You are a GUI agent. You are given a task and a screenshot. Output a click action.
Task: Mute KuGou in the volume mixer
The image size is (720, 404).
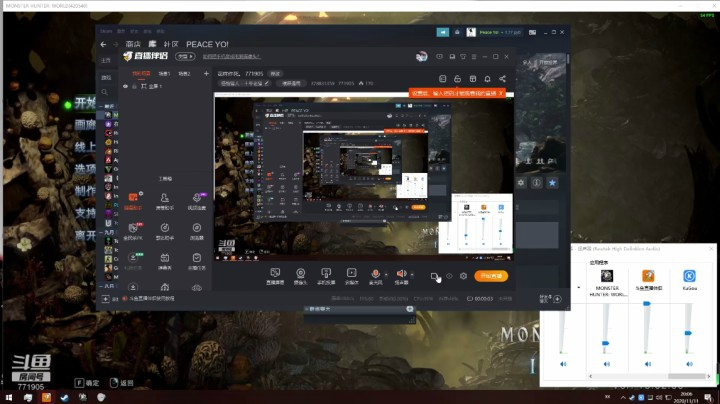click(x=689, y=364)
